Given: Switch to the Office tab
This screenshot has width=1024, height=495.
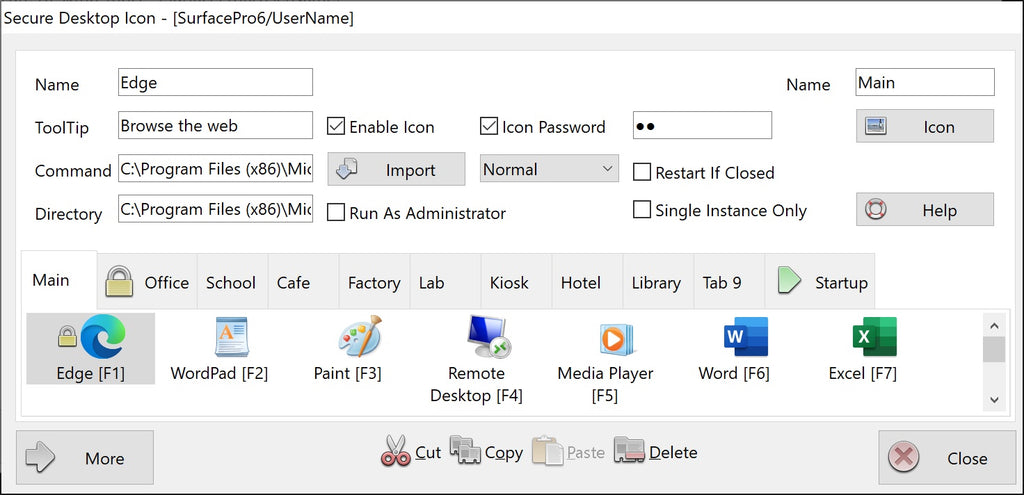Looking at the screenshot, I should click(148, 282).
